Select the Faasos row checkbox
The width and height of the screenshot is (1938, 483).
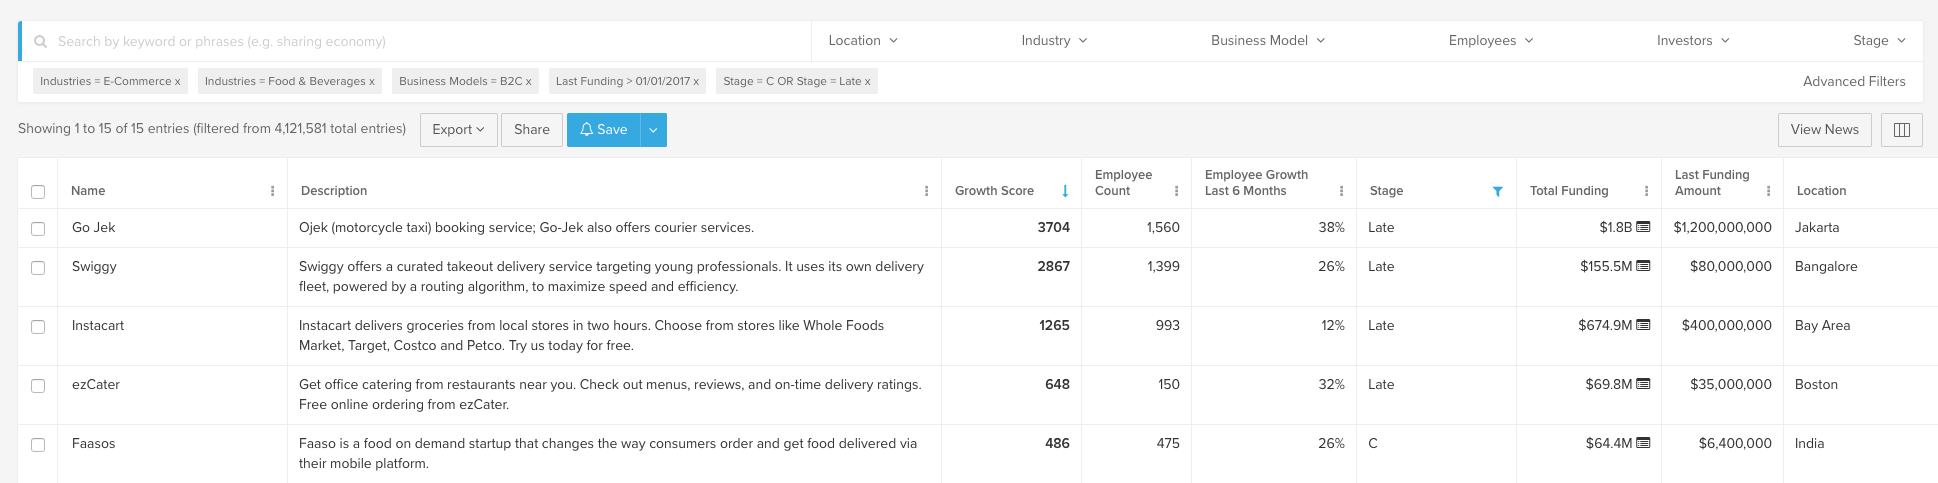[x=38, y=445]
